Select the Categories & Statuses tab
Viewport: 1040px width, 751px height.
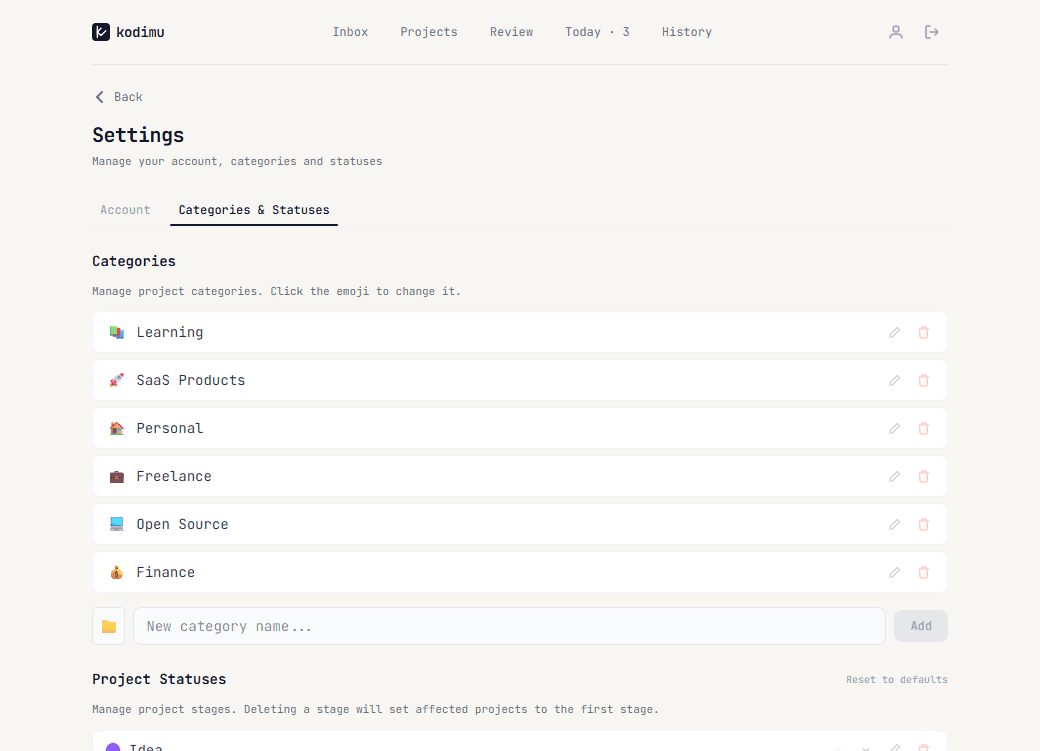[x=254, y=210]
